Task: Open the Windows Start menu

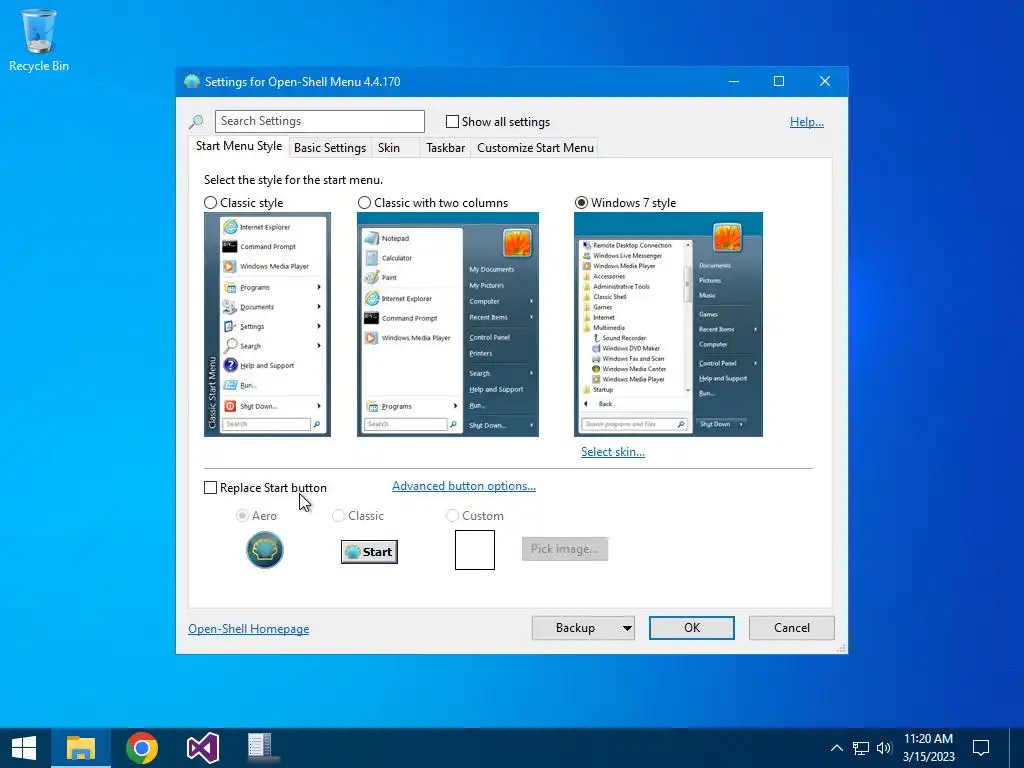Action: click(x=24, y=748)
